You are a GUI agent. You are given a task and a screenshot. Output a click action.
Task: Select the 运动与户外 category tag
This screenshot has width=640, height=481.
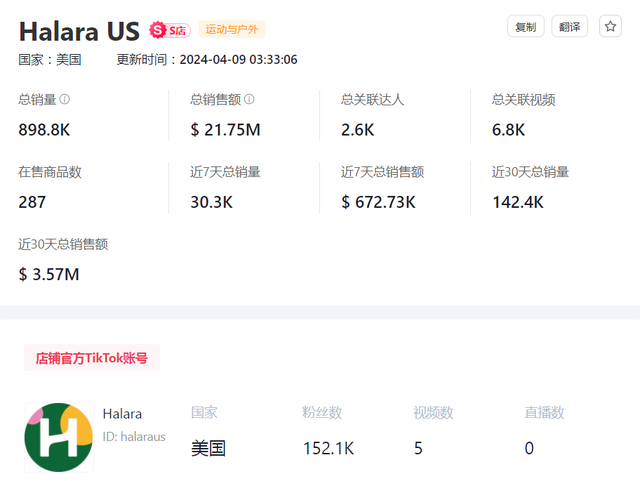click(x=232, y=29)
